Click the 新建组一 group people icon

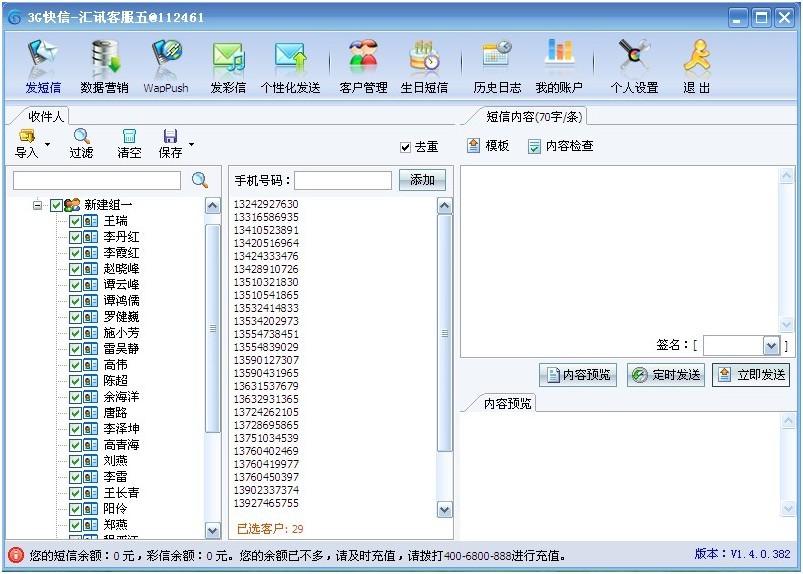pos(72,205)
